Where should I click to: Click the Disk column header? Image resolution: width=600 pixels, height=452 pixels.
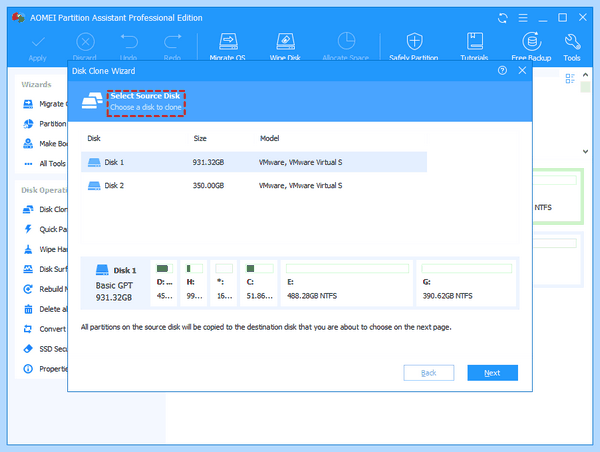coord(94,138)
